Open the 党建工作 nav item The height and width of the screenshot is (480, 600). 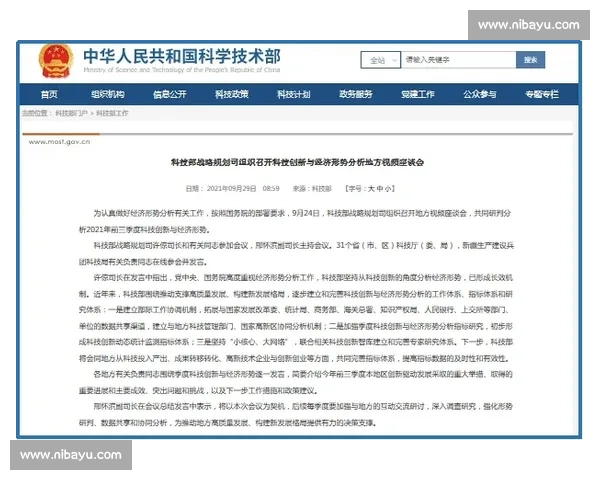point(417,94)
